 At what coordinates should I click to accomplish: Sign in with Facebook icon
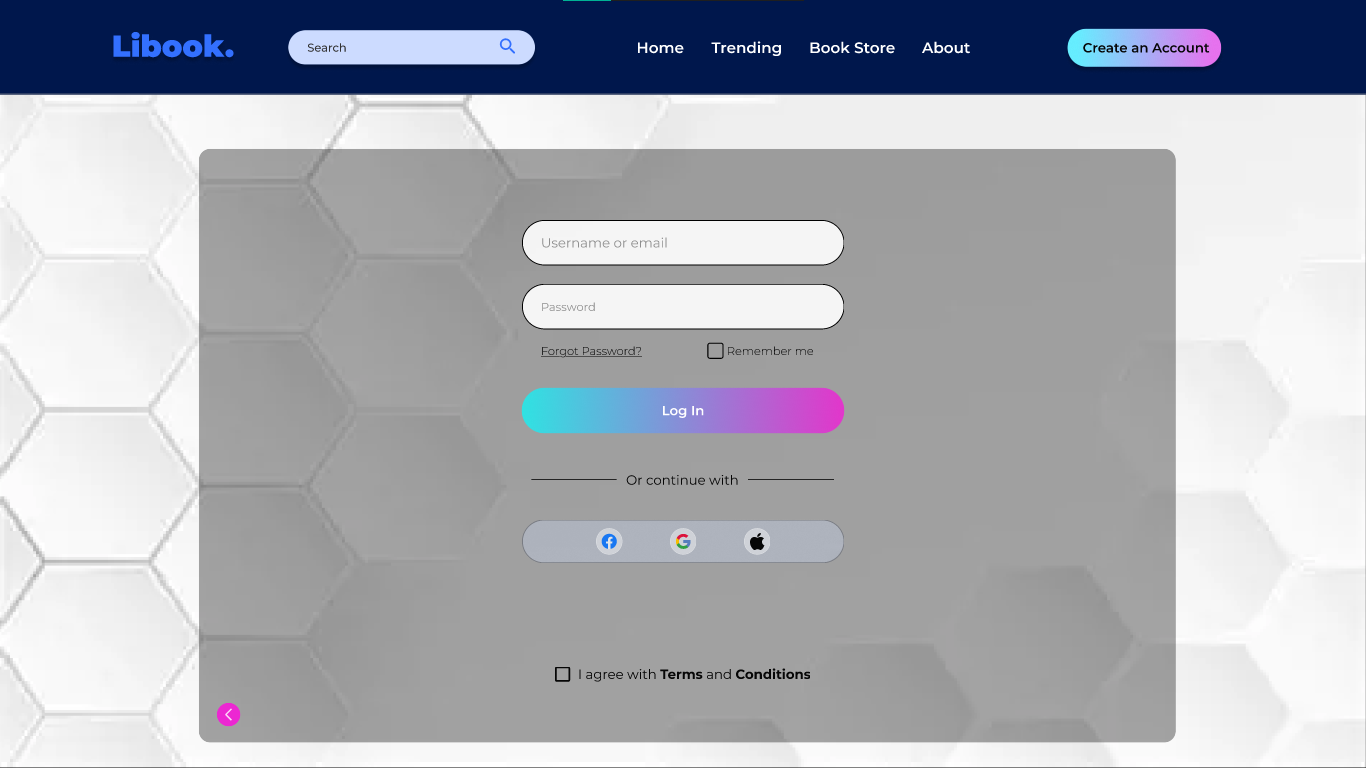pos(609,542)
